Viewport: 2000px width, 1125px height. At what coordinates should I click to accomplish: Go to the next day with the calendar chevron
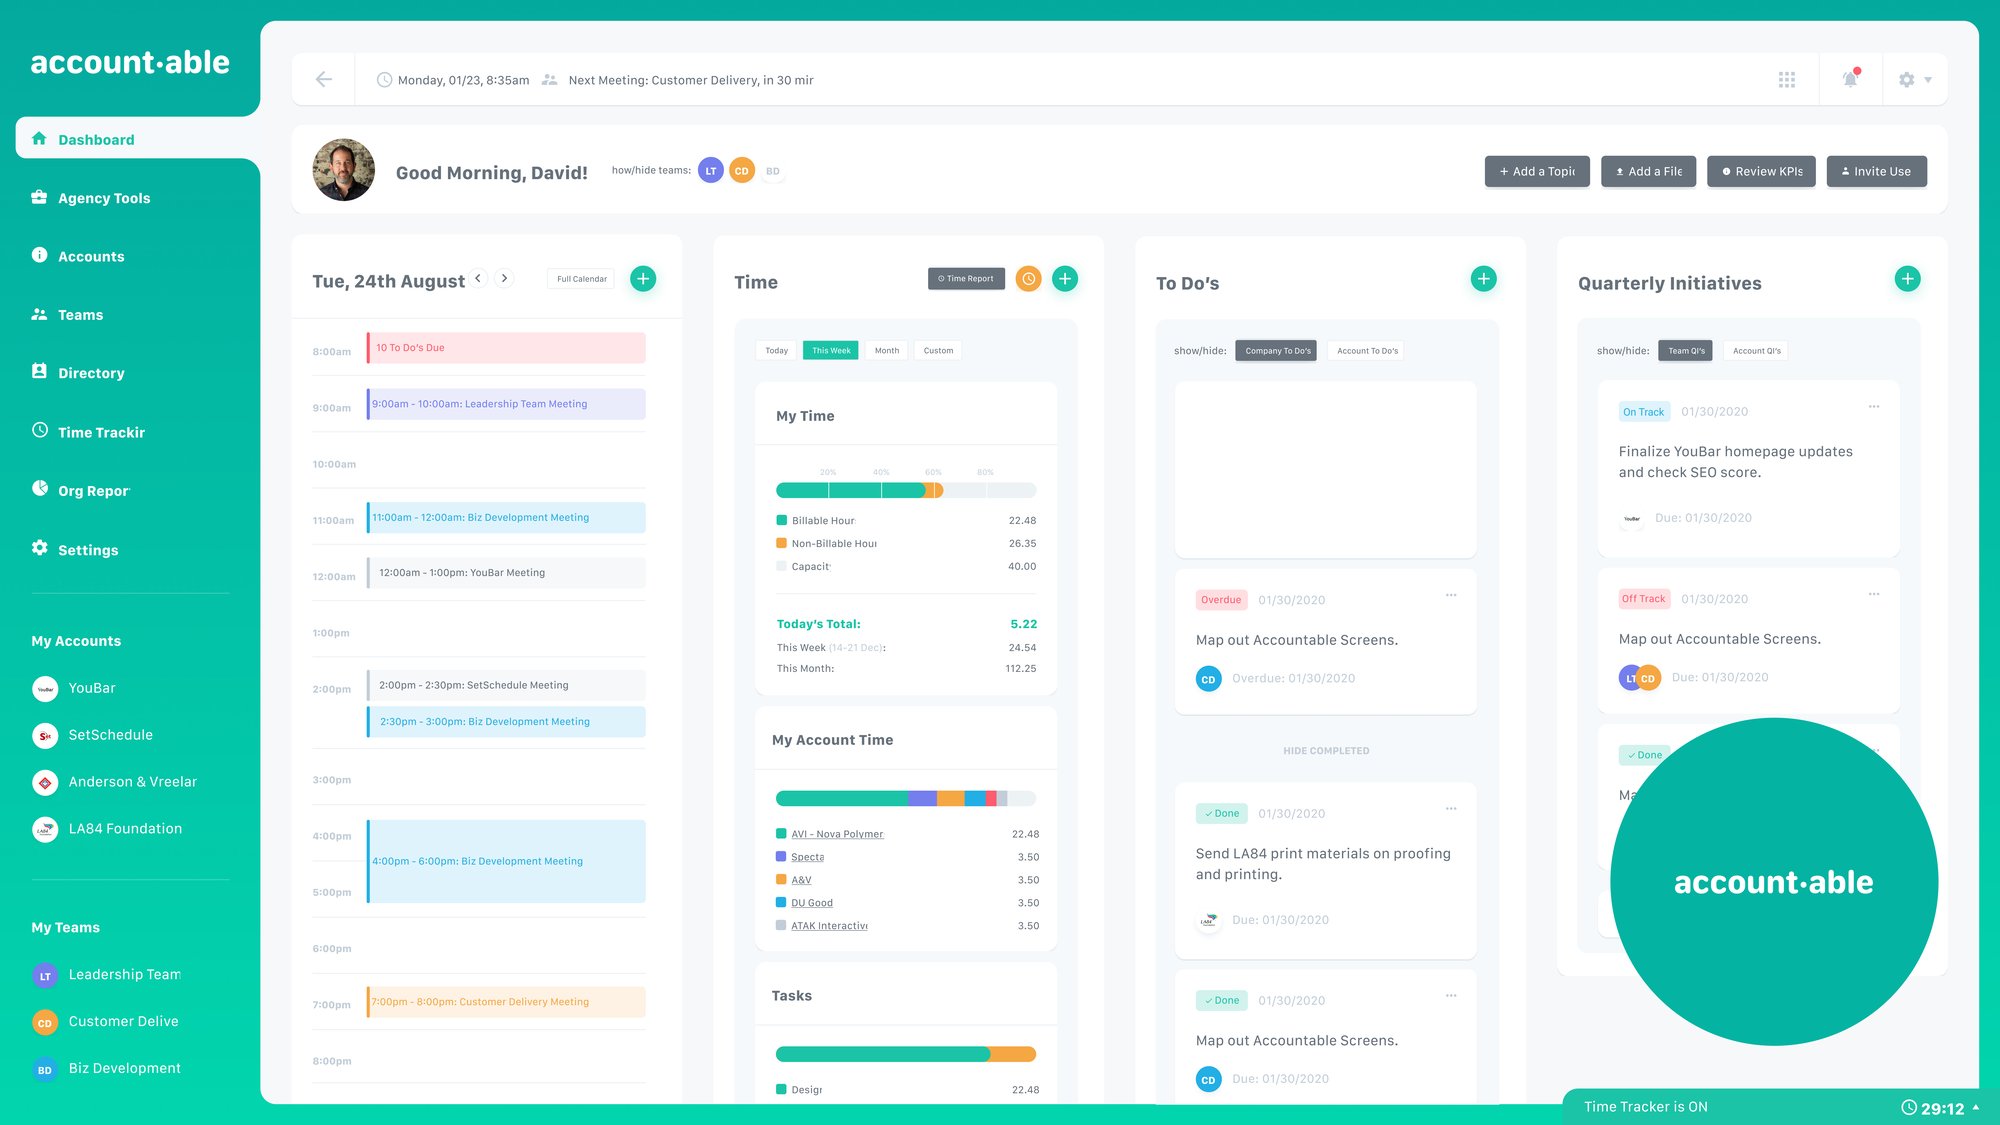[x=504, y=279]
